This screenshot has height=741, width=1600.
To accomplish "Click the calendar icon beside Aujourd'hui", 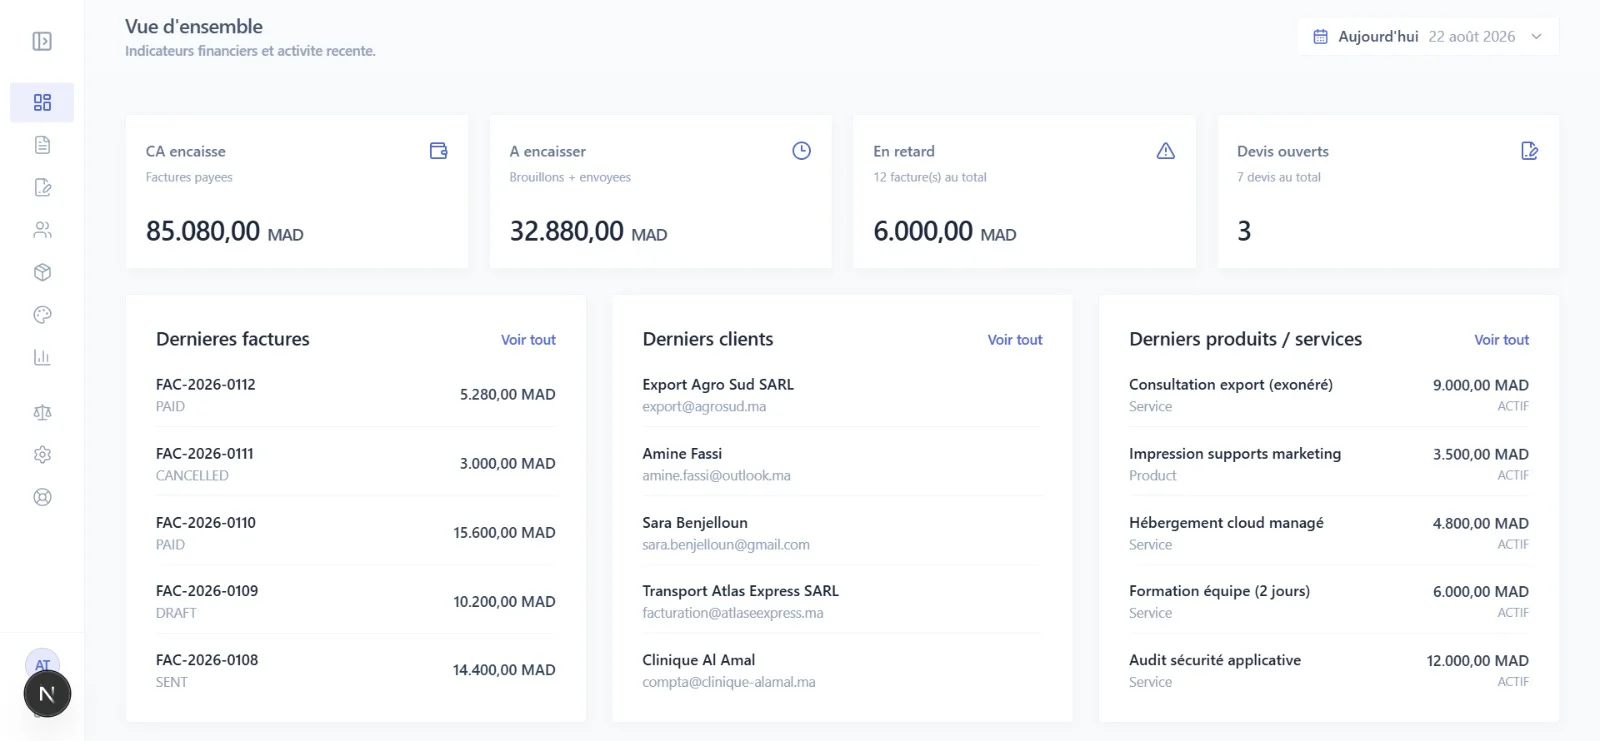I will [1320, 37].
